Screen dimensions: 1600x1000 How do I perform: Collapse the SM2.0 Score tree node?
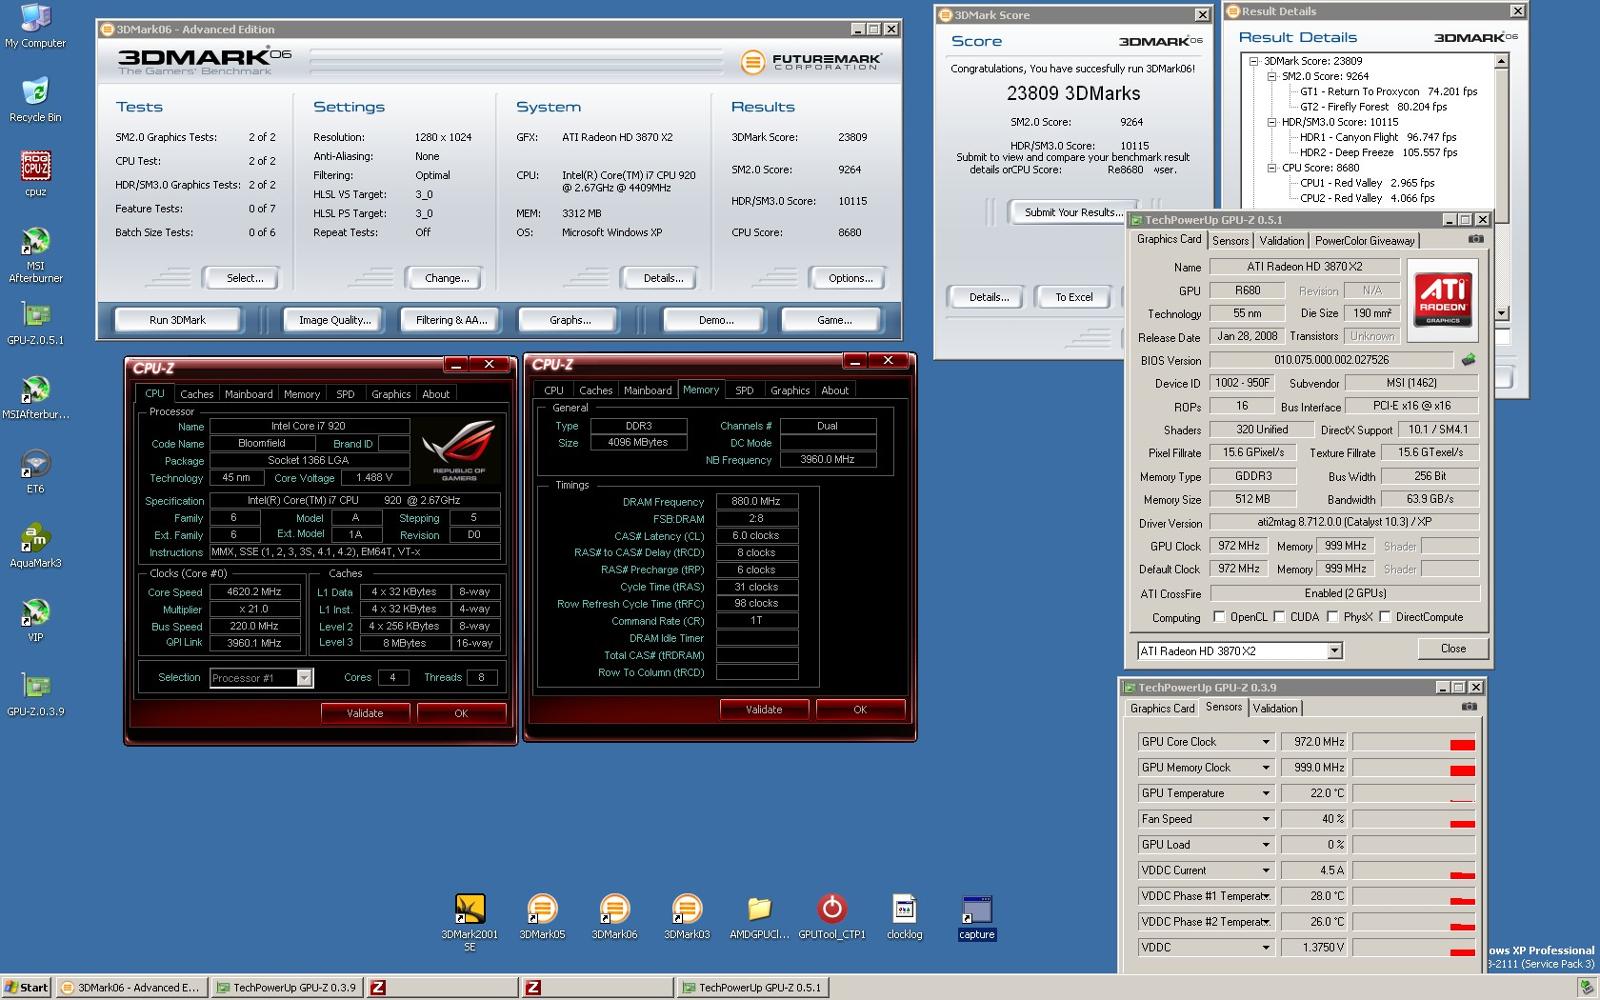pos(1272,76)
